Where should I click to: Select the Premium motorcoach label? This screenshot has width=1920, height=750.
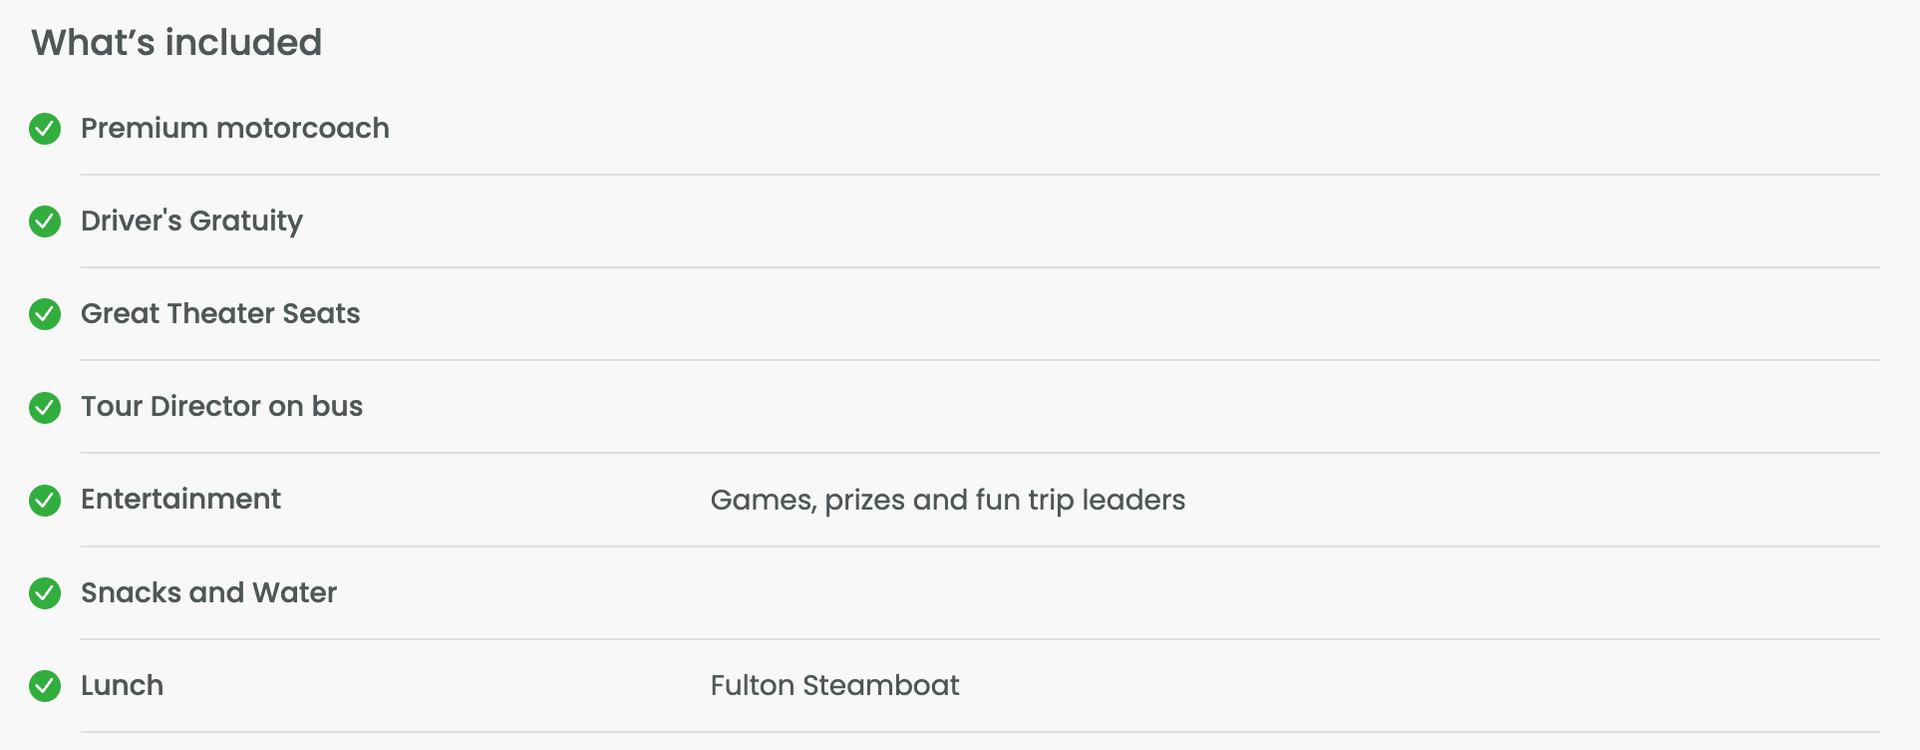coord(235,128)
